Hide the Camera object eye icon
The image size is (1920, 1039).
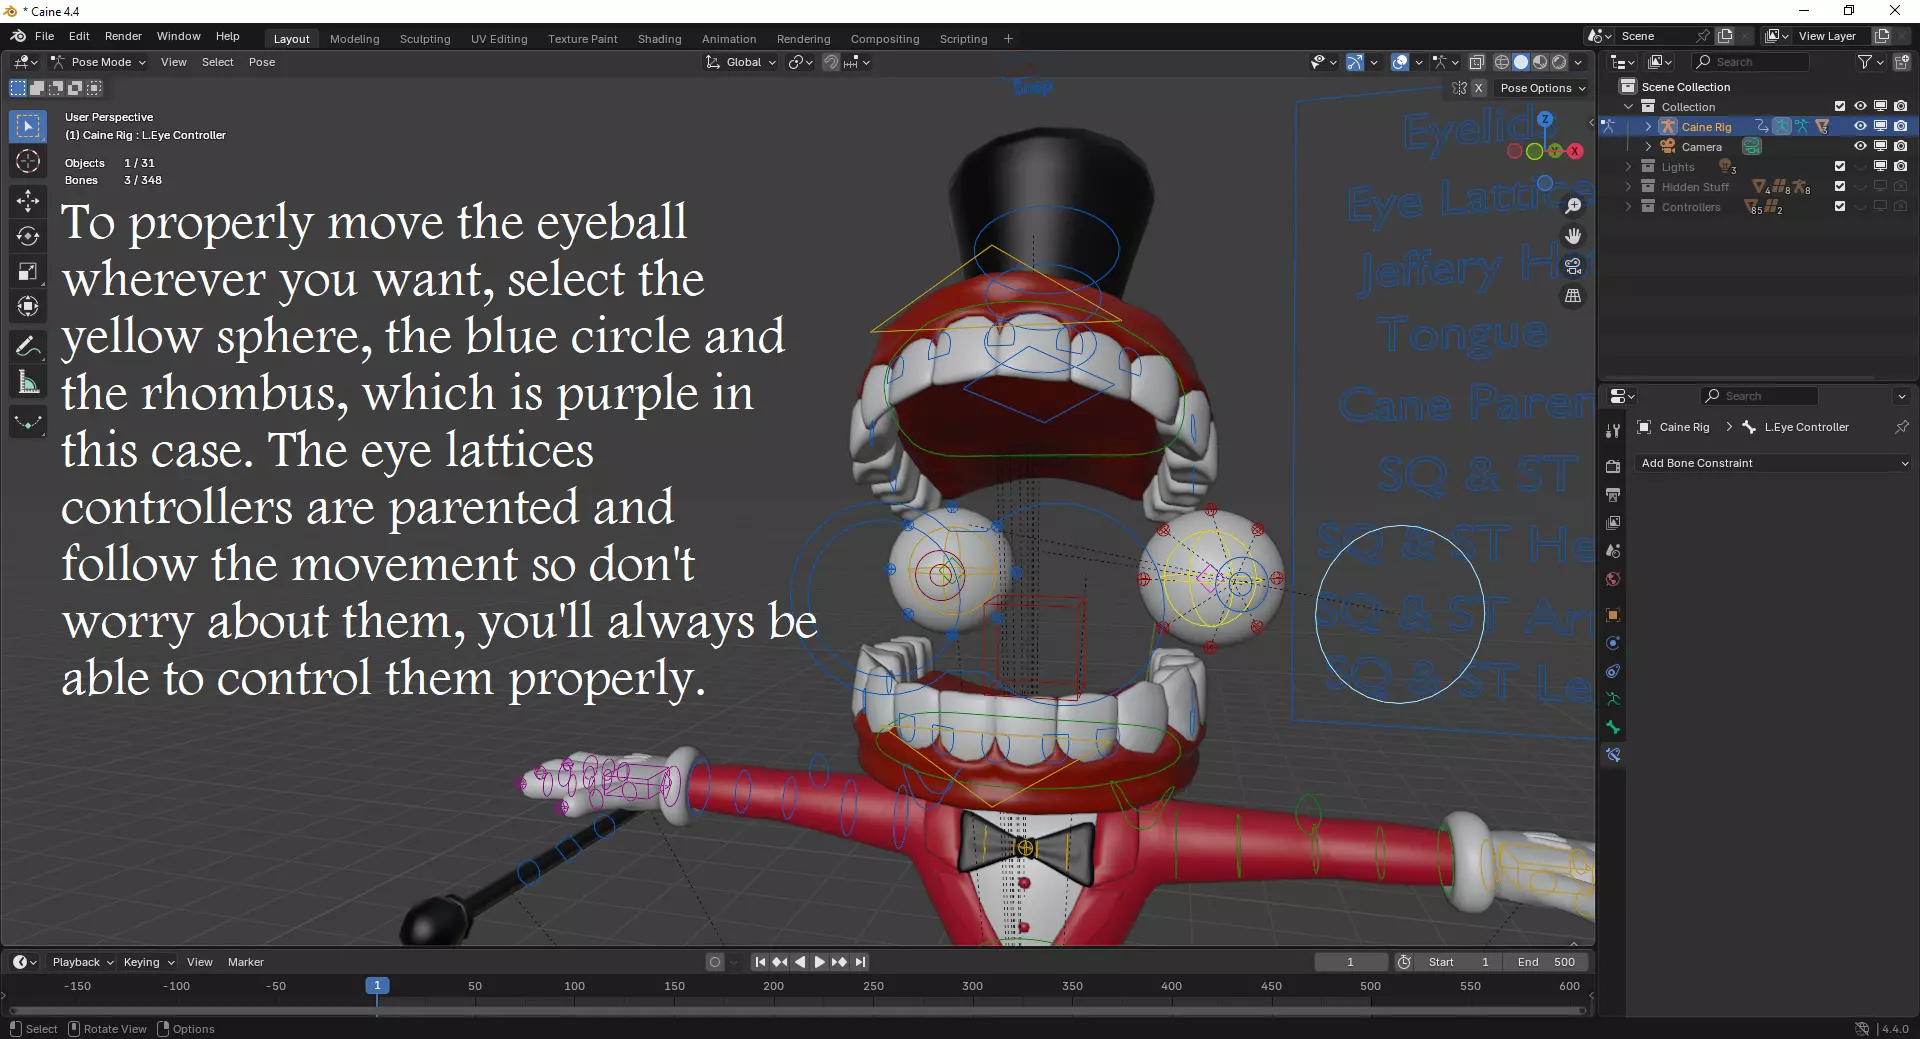[x=1860, y=147]
